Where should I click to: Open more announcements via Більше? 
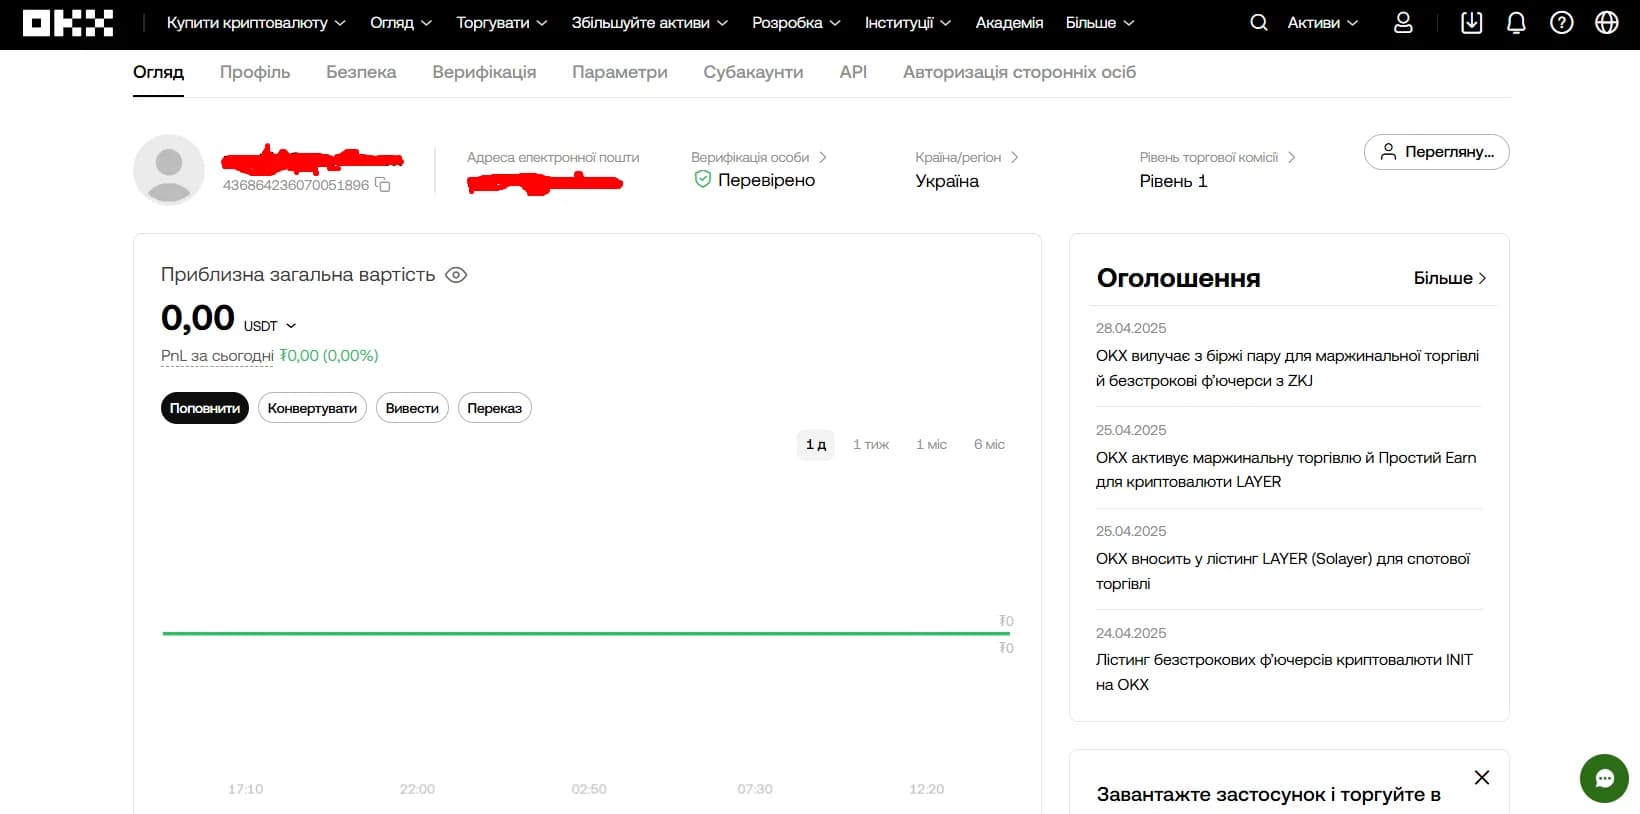(x=1450, y=278)
